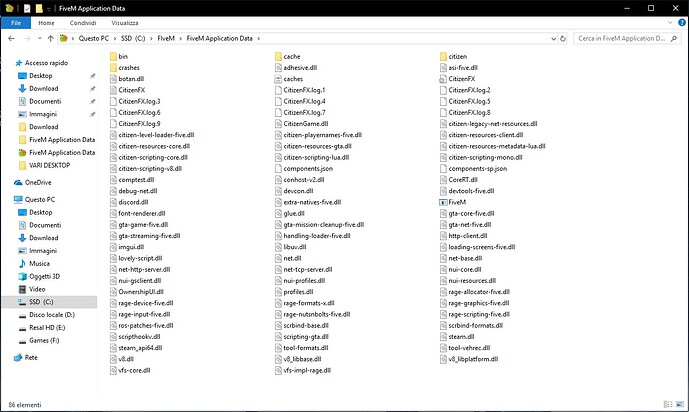The height and width of the screenshot is (412, 689).
Task: Select OwnershipUI.dll file name
Action: tap(141, 292)
